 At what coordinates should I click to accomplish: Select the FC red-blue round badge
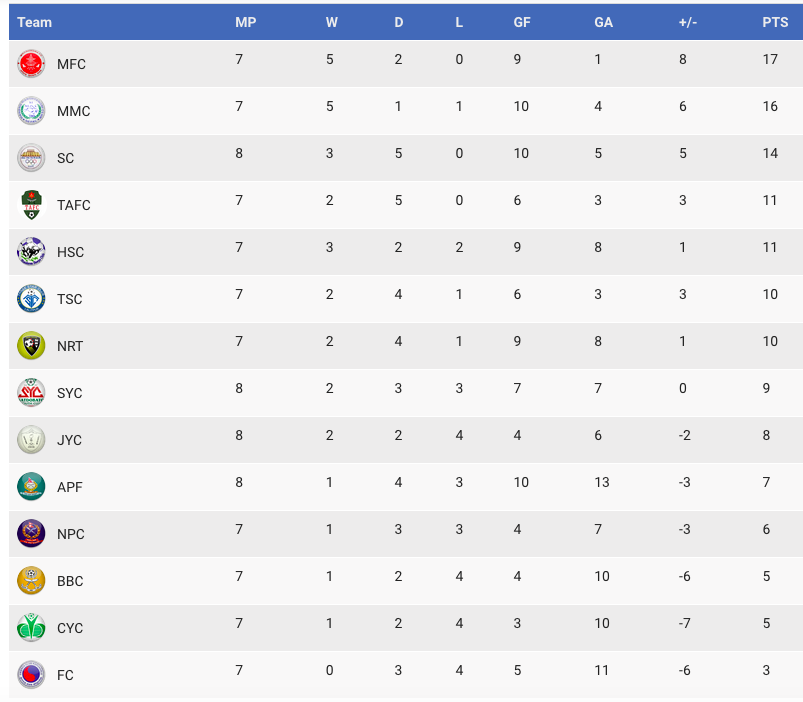coord(31,675)
